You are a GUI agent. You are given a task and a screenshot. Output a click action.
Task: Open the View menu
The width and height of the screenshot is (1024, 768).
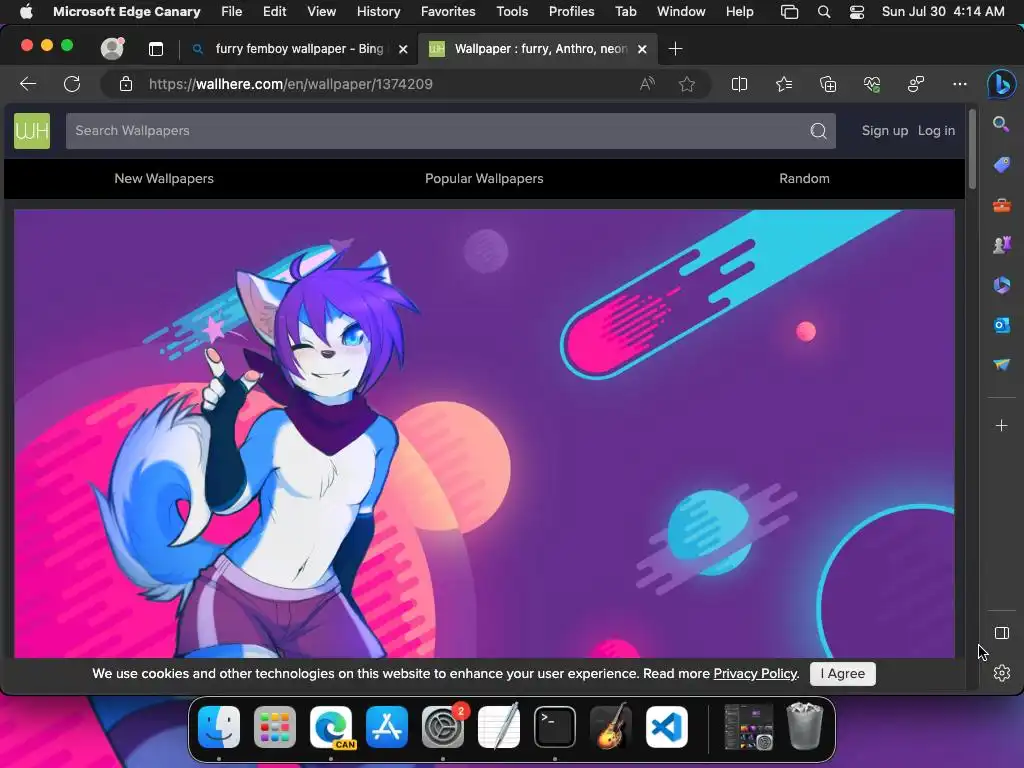click(x=321, y=12)
